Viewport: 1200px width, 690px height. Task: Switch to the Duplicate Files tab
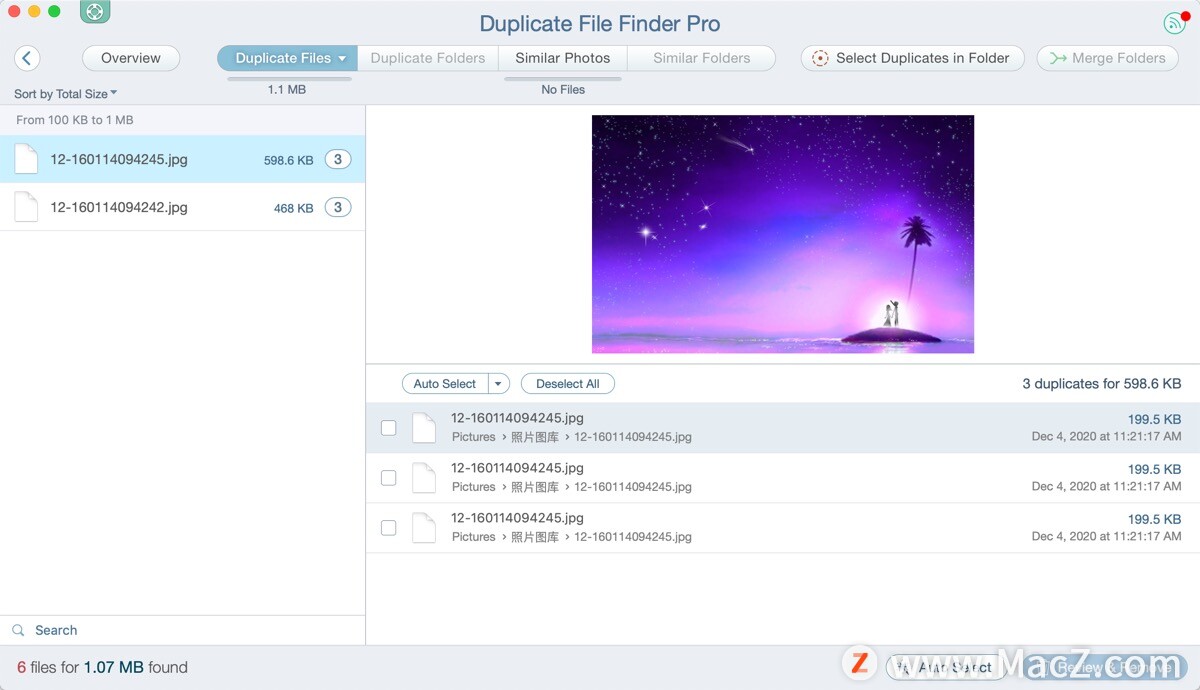click(287, 58)
